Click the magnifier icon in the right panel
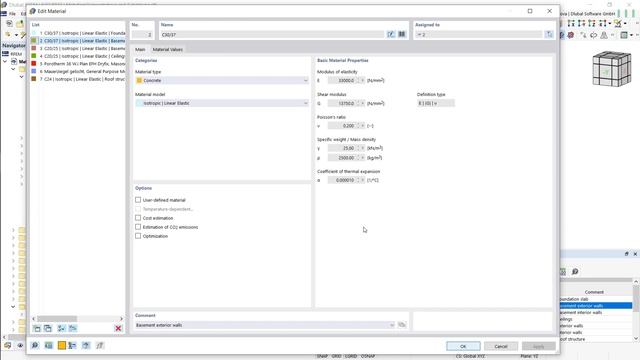The image size is (640, 360). pos(575,271)
